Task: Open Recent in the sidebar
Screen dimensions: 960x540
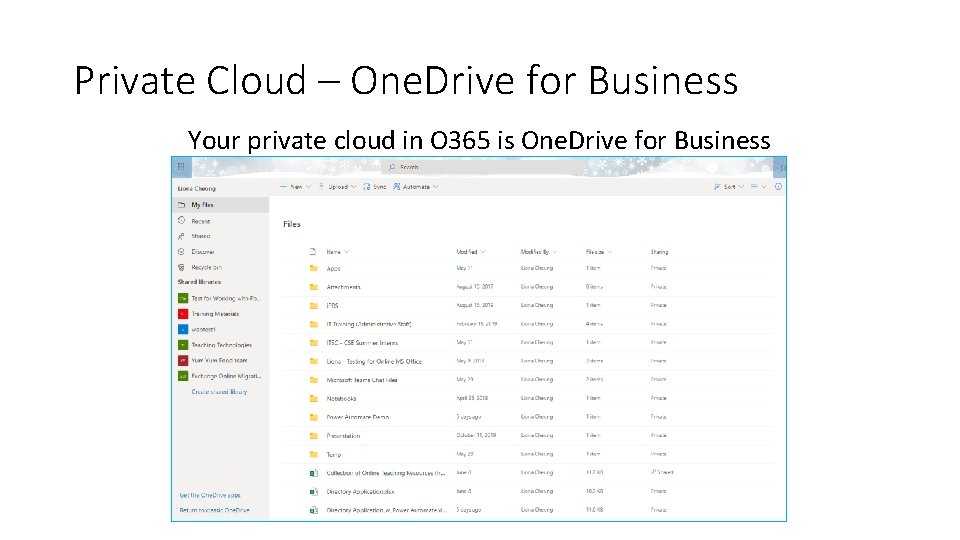Action: click(x=200, y=221)
